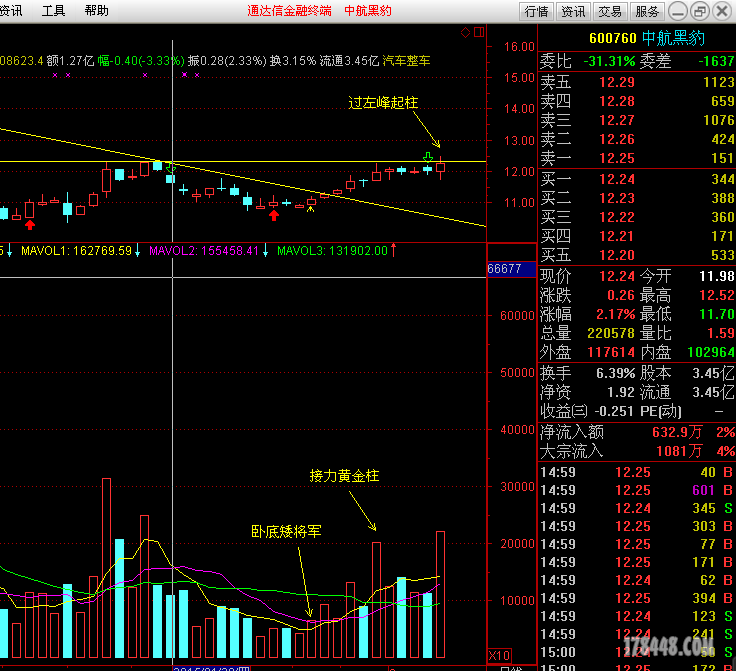Click the red up arrow after MAVOL3 value
Screen dimensions: 736x671
coord(393,250)
